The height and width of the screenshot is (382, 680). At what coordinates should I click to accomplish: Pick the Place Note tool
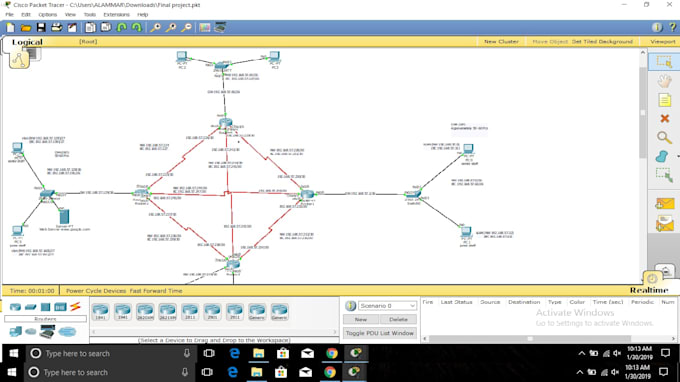(664, 100)
